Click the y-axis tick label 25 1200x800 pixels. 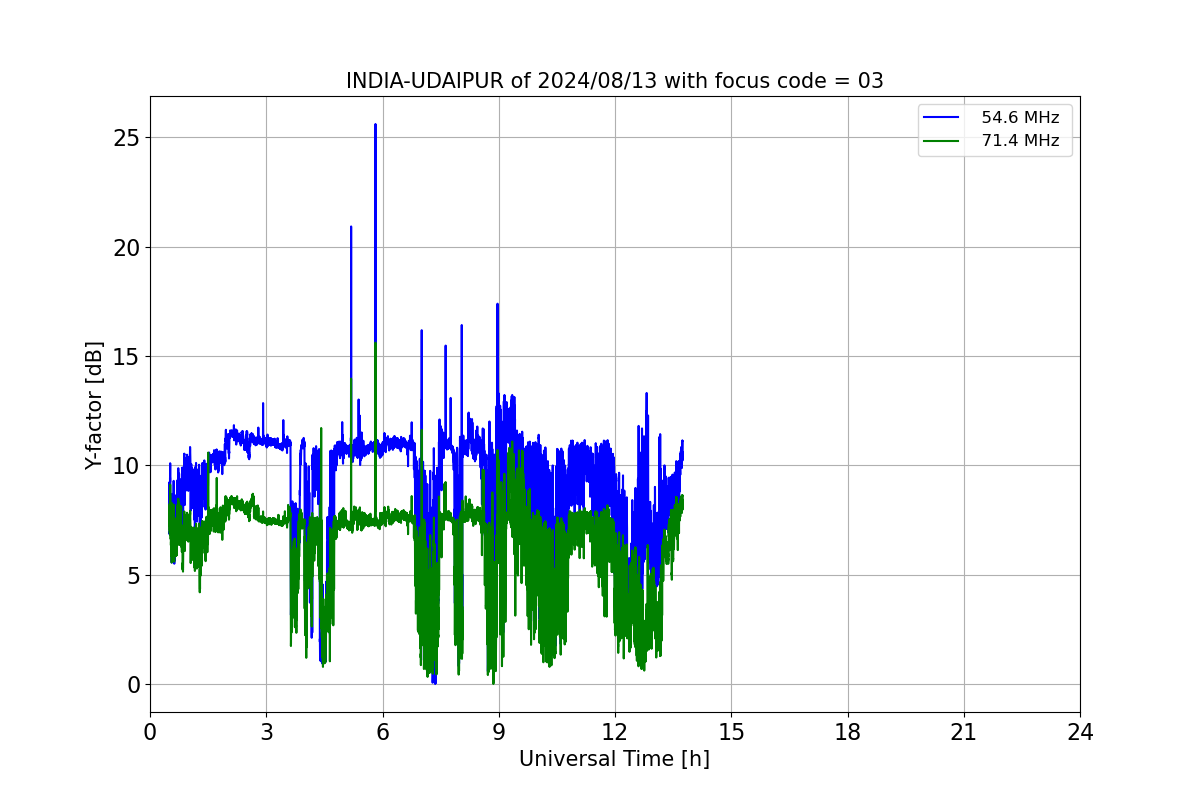(x=126, y=137)
